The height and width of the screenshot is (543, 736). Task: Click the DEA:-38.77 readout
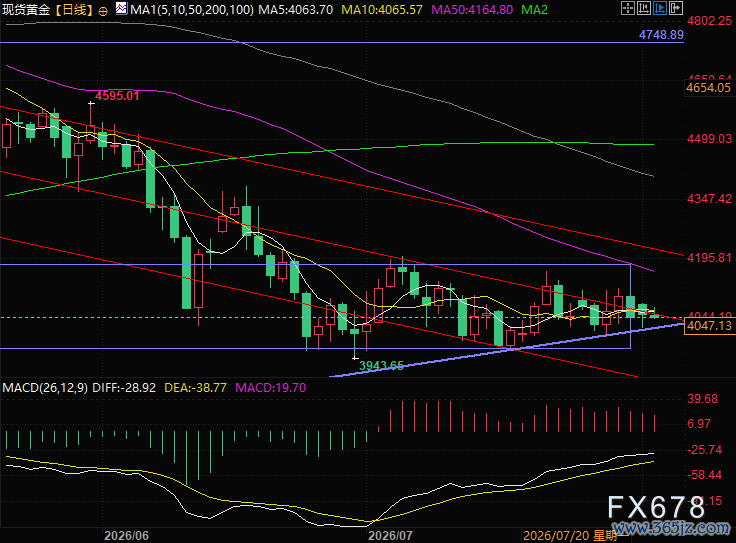[x=195, y=388]
